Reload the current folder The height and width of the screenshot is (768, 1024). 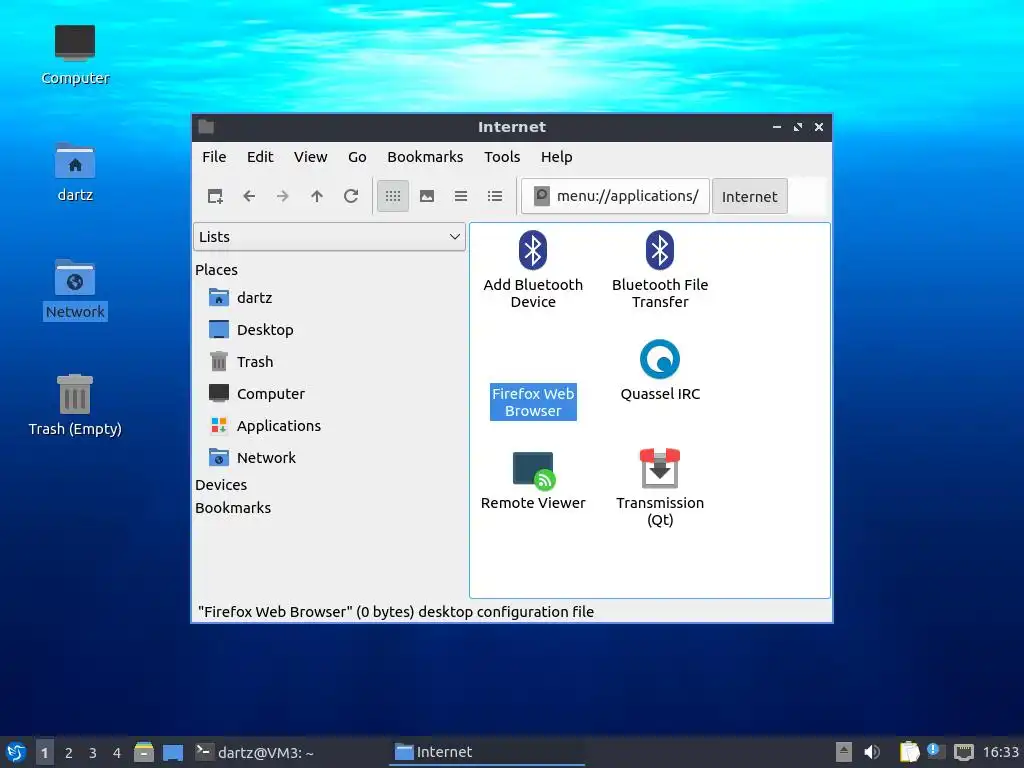click(x=351, y=196)
